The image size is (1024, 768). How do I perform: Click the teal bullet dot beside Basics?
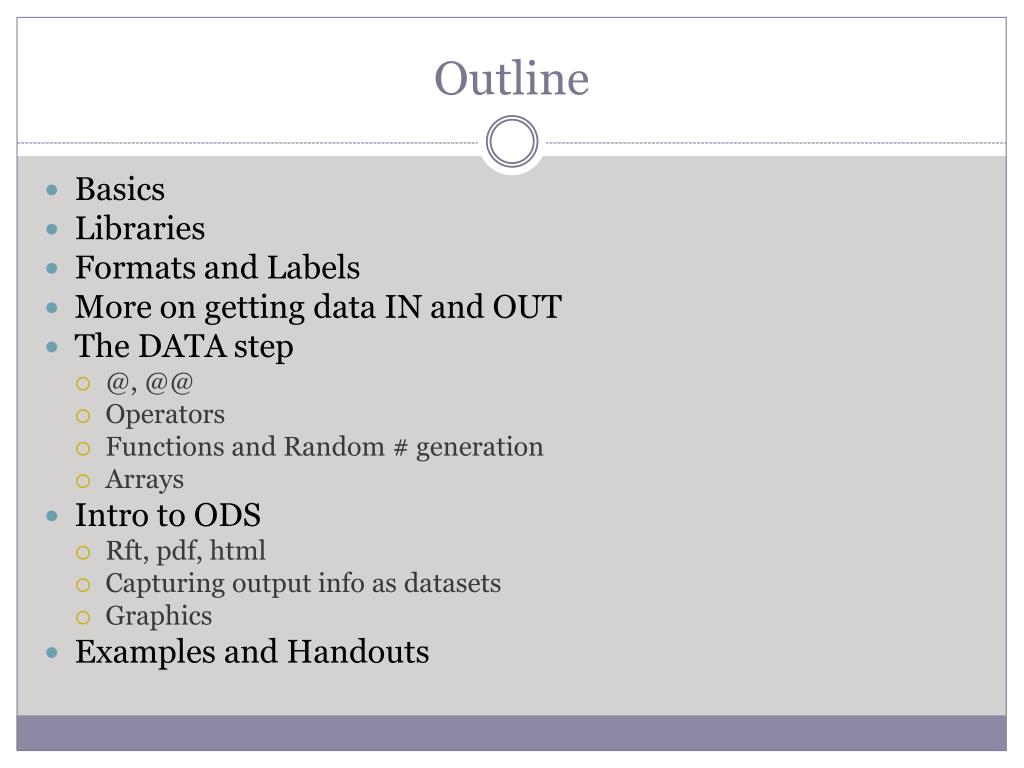pos(52,190)
